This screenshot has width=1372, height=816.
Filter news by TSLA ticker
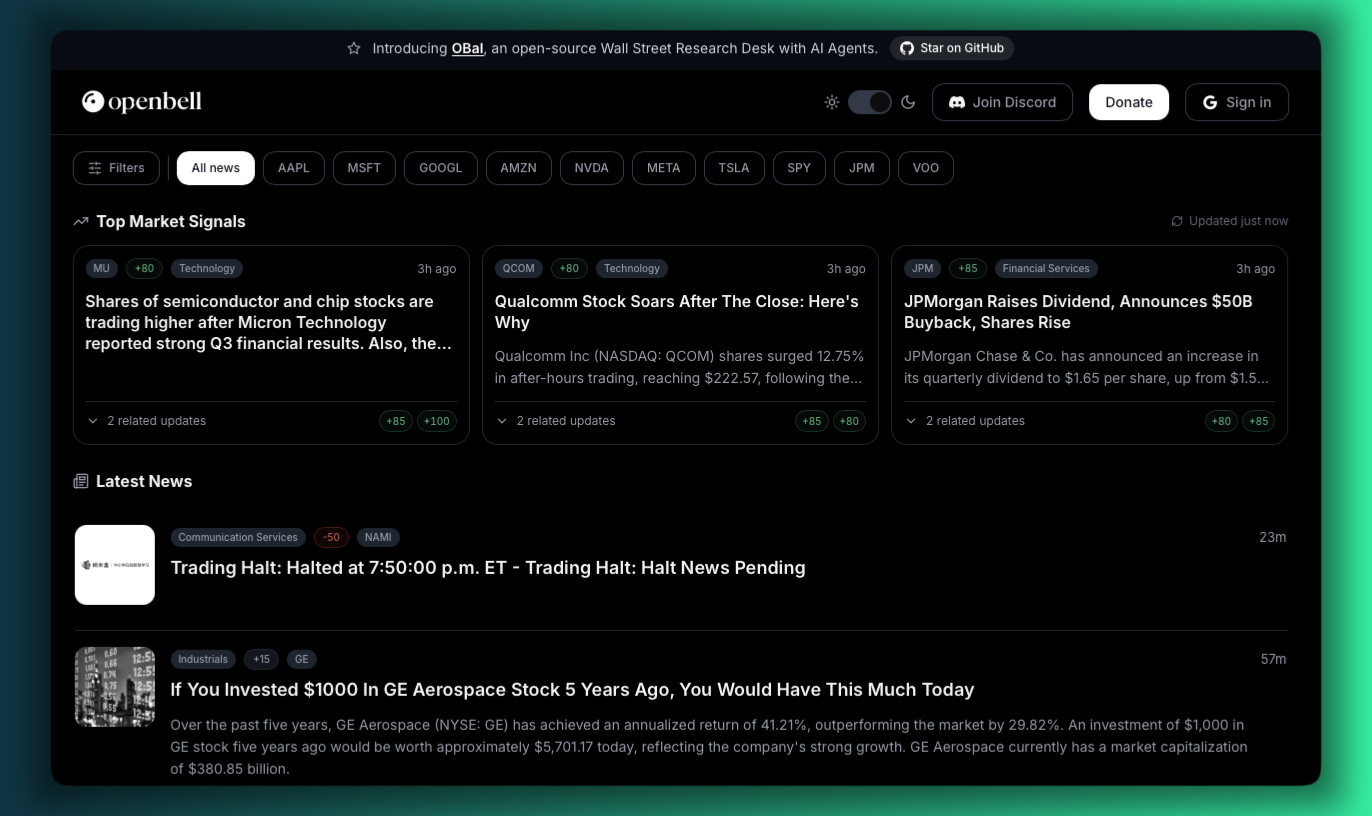[x=734, y=168]
